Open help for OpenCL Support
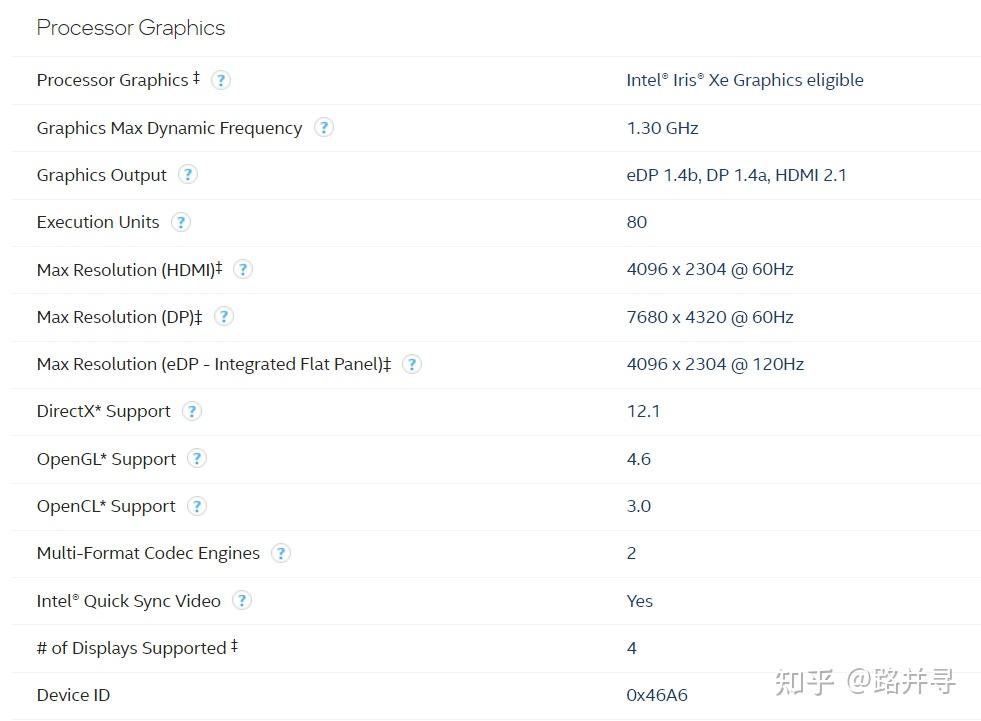 coord(197,506)
